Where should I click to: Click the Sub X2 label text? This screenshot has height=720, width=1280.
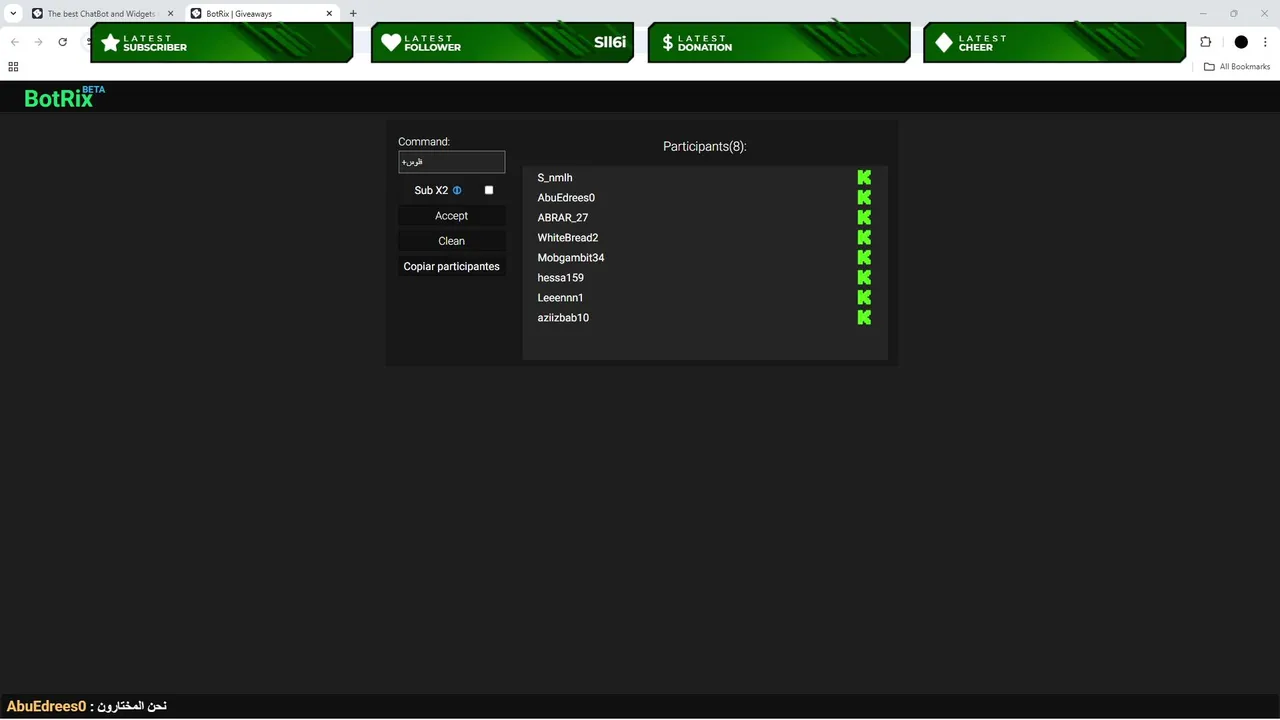(431, 190)
